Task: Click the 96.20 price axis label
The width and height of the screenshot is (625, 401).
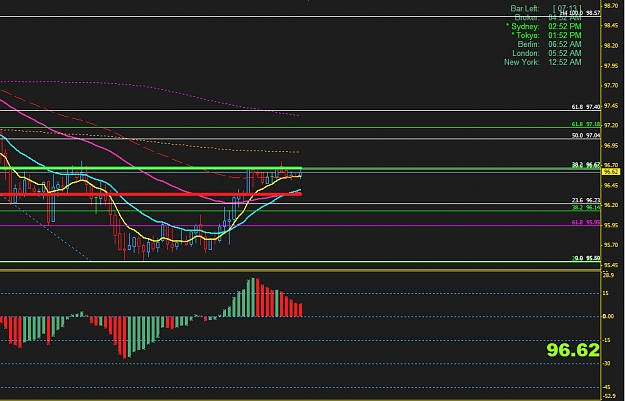Action: pyautogui.click(x=611, y=205)
